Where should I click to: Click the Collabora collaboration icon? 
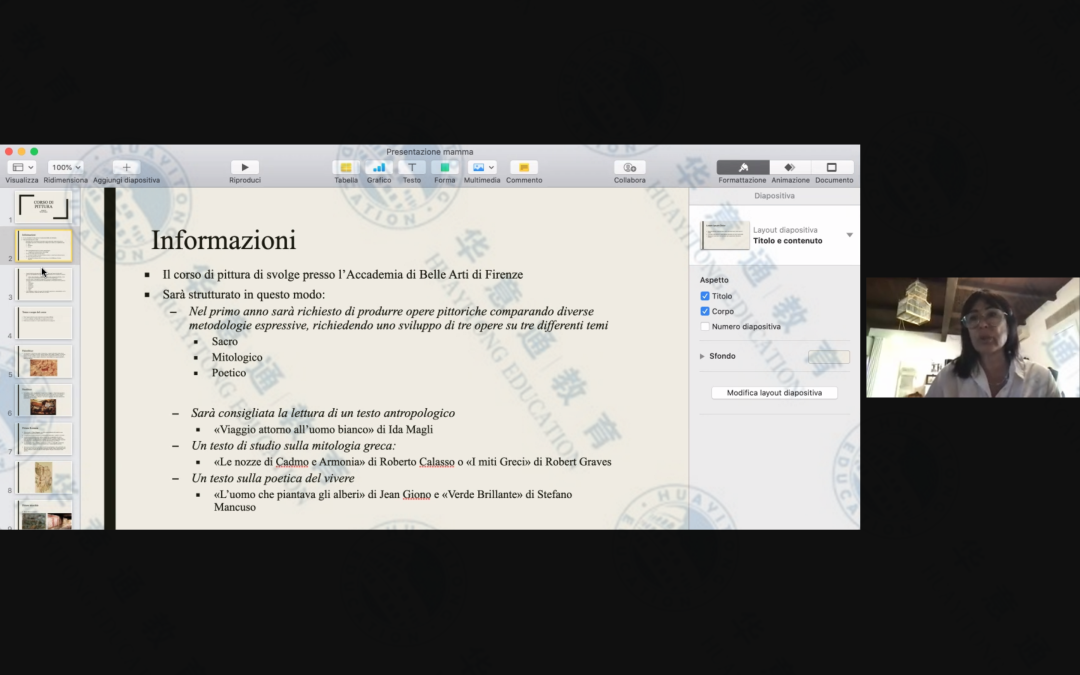[x=630, y=167]
